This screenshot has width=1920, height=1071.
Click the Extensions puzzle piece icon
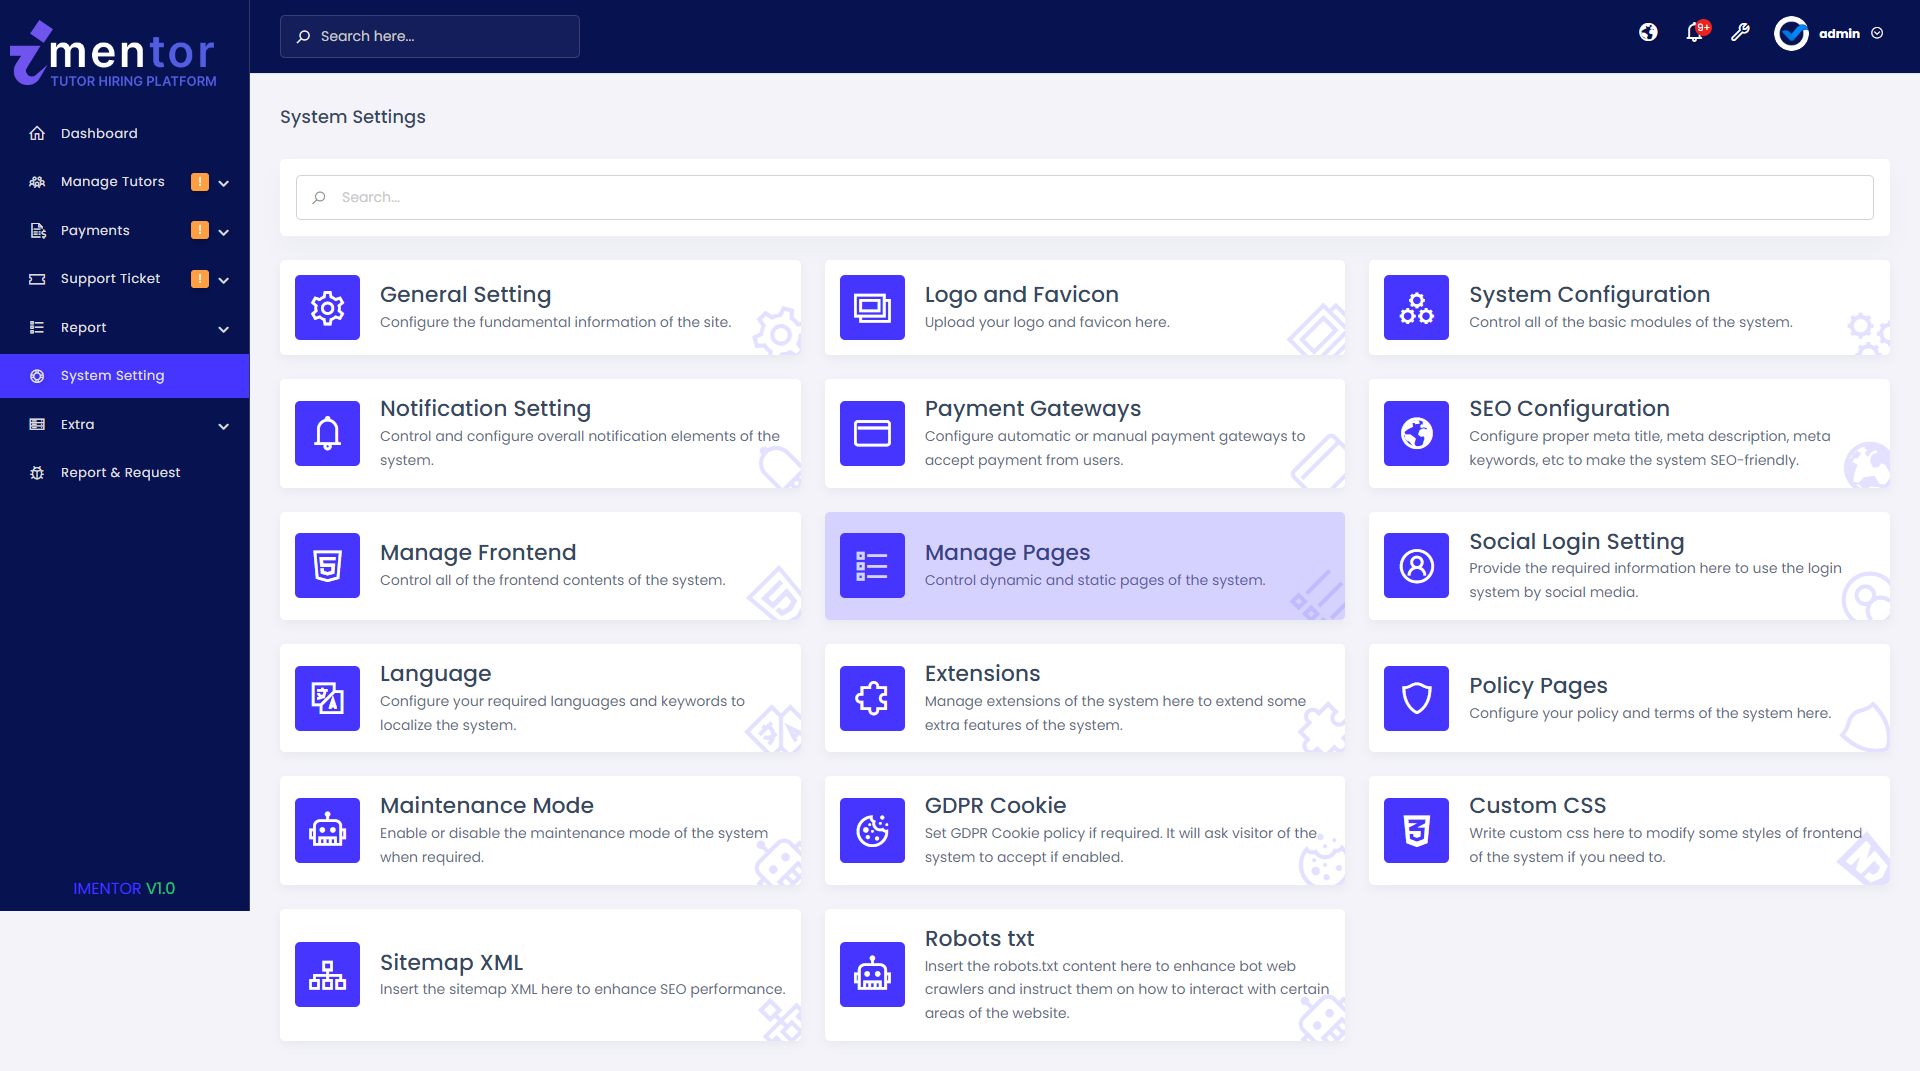pyautogui.click(x=871, y=698)
